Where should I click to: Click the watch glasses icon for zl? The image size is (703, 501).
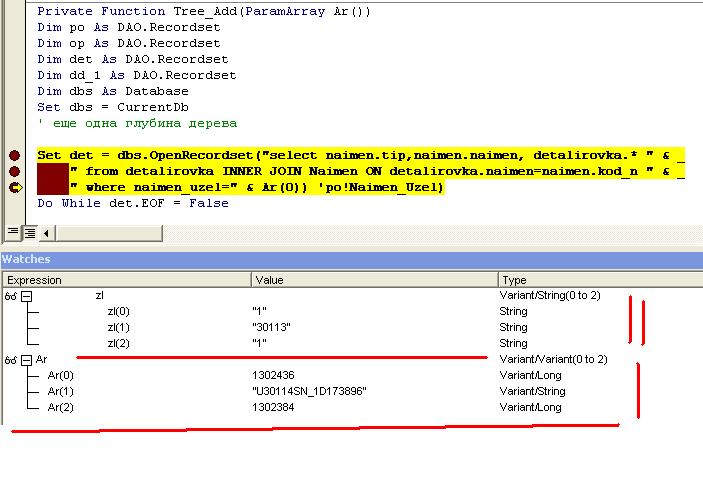click(11, 296)
